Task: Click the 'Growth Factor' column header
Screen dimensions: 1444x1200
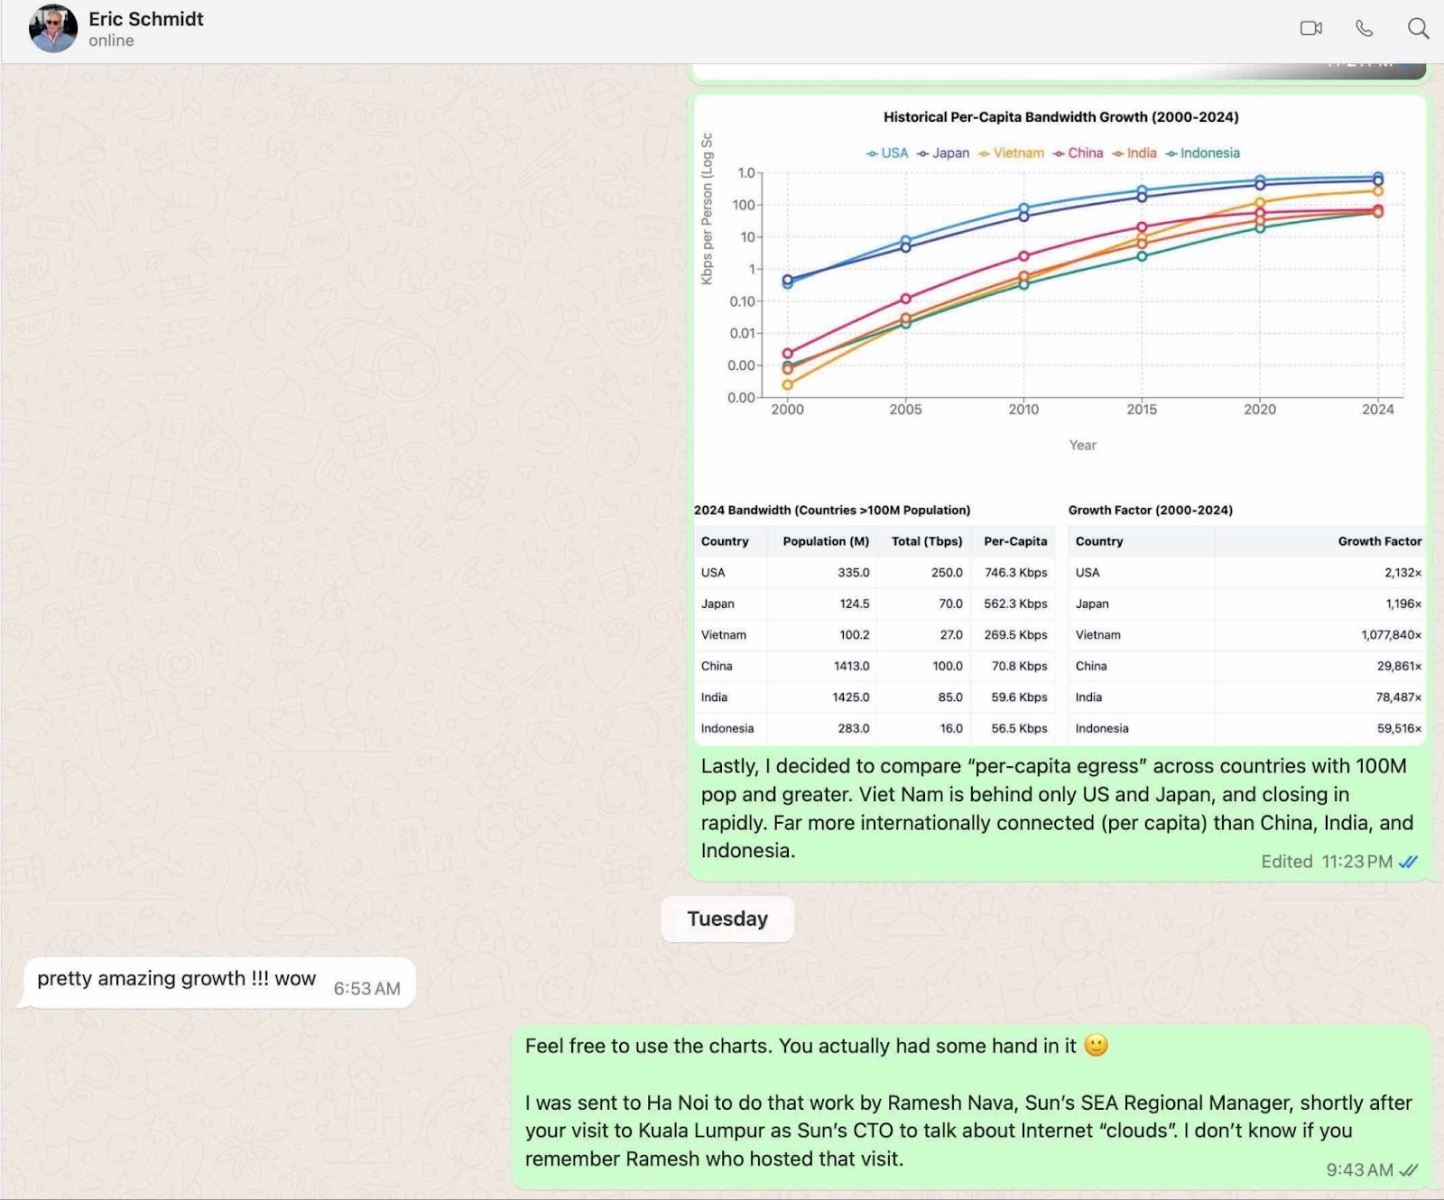Action: pos(1380,541)
